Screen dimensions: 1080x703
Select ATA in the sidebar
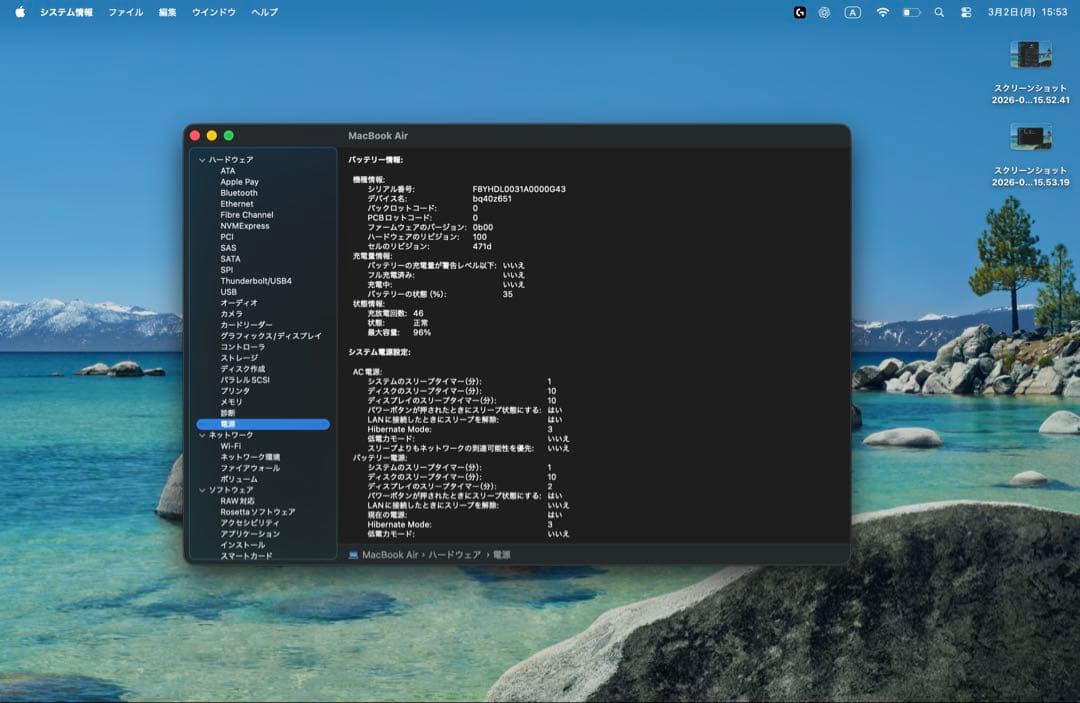[x=227, y=171]
